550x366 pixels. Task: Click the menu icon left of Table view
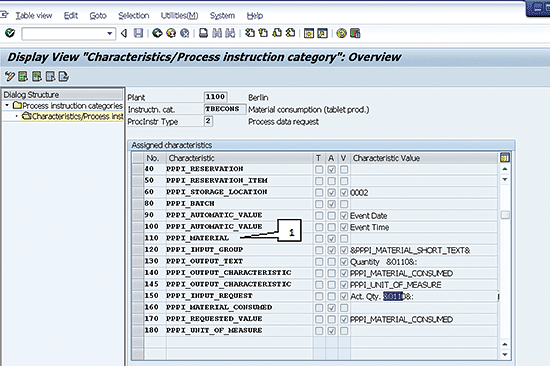click(x=4, y=15)
